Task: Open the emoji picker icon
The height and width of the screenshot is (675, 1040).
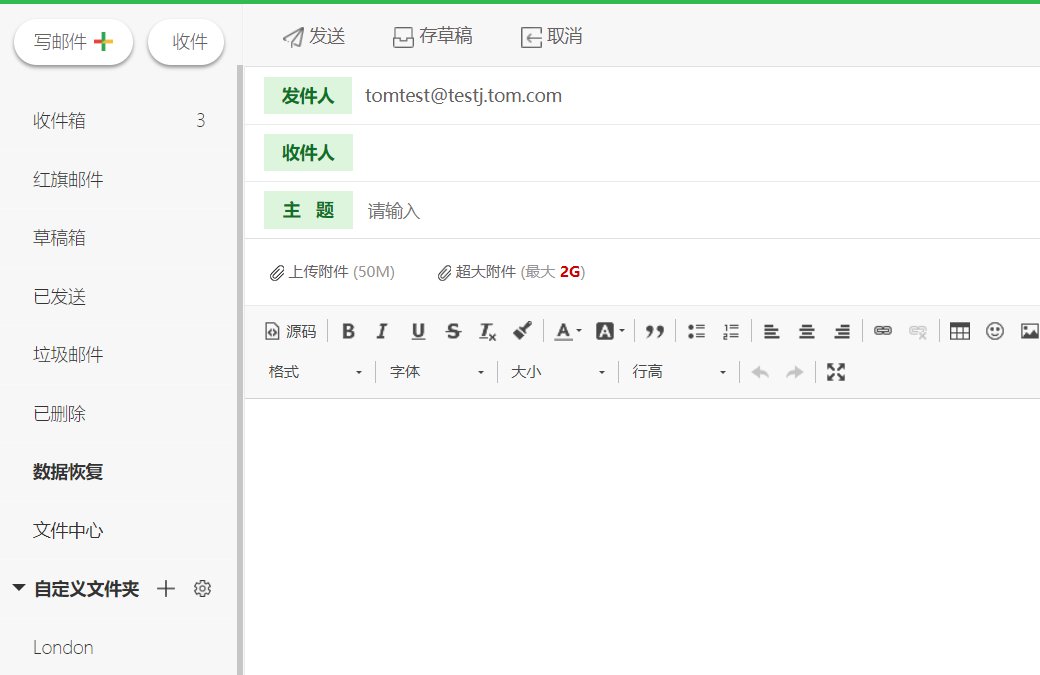Action: 995,331
